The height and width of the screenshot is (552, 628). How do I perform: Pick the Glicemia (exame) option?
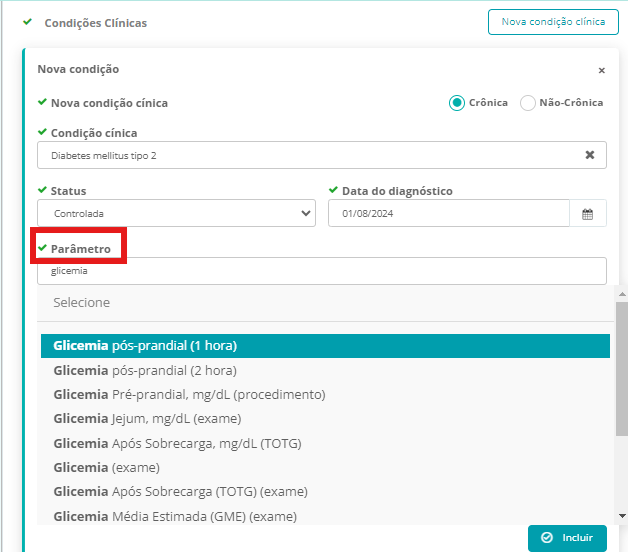point(325,467)
